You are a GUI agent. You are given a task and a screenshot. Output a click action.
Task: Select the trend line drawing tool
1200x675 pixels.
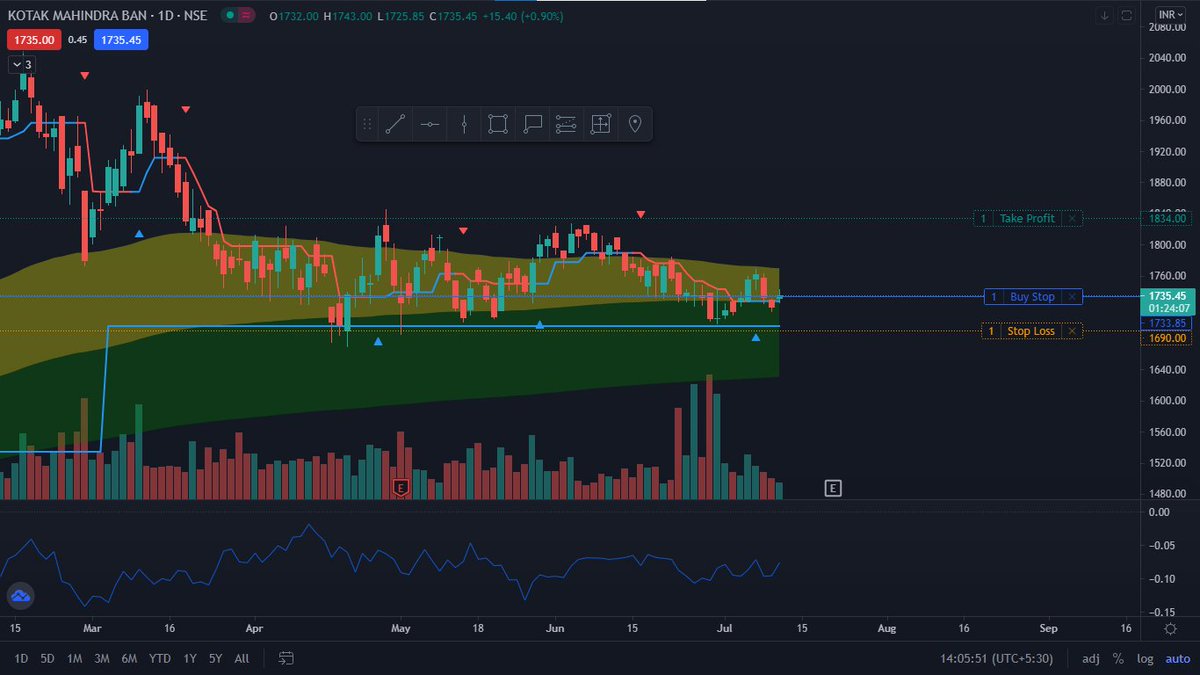coord(396,124)
